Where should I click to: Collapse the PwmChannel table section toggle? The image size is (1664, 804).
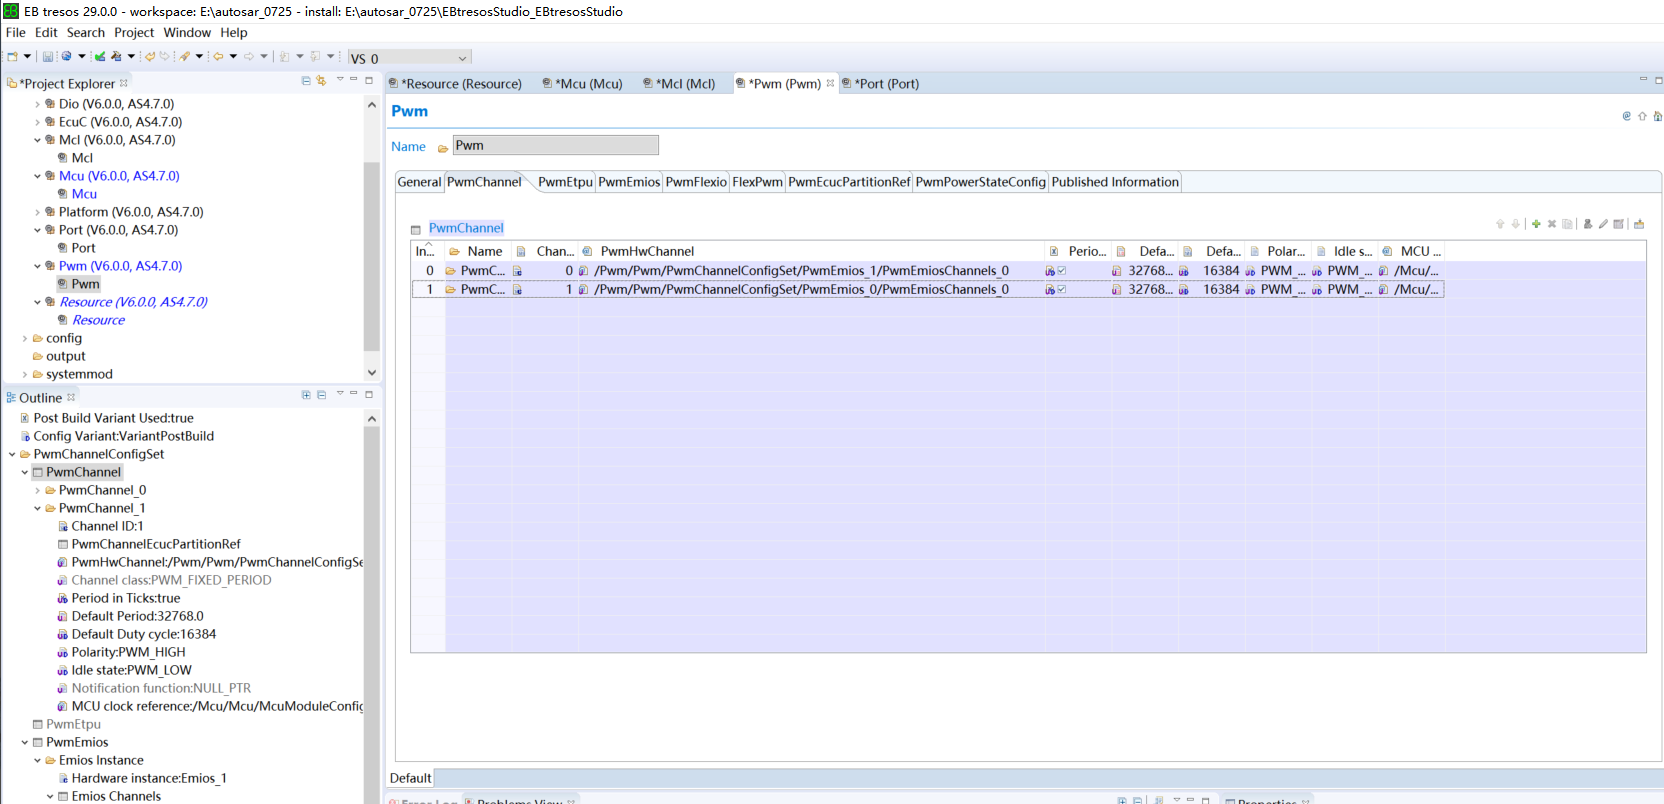pyautogui.click(x=416, y=230)
